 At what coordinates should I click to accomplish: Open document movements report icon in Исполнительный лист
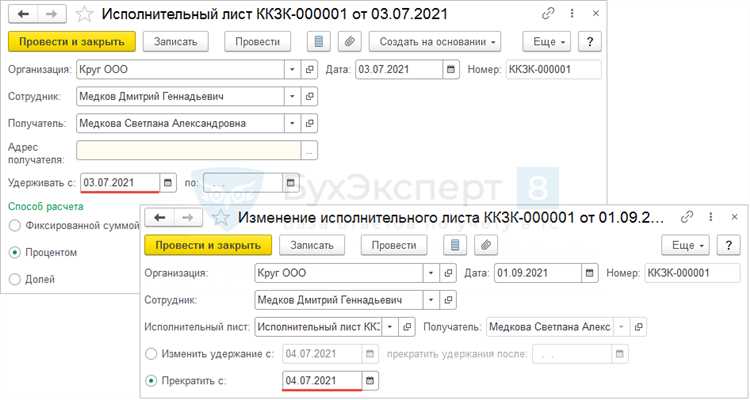(x=319, y=42)
